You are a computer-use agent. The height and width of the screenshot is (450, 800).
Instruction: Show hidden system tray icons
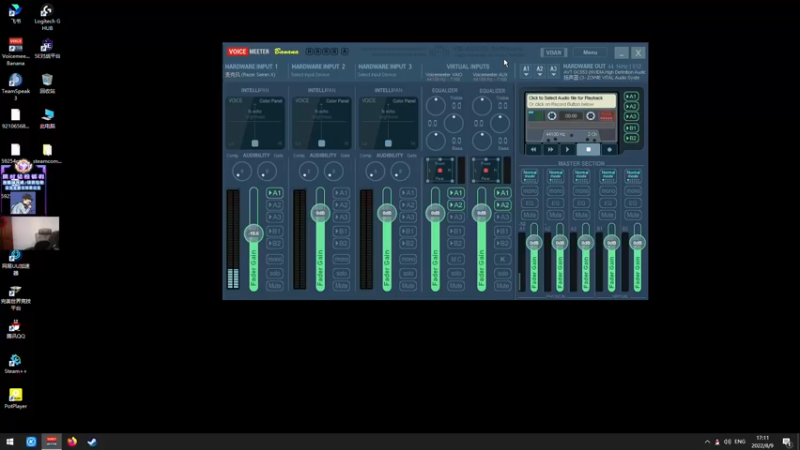tap(707, 442)
